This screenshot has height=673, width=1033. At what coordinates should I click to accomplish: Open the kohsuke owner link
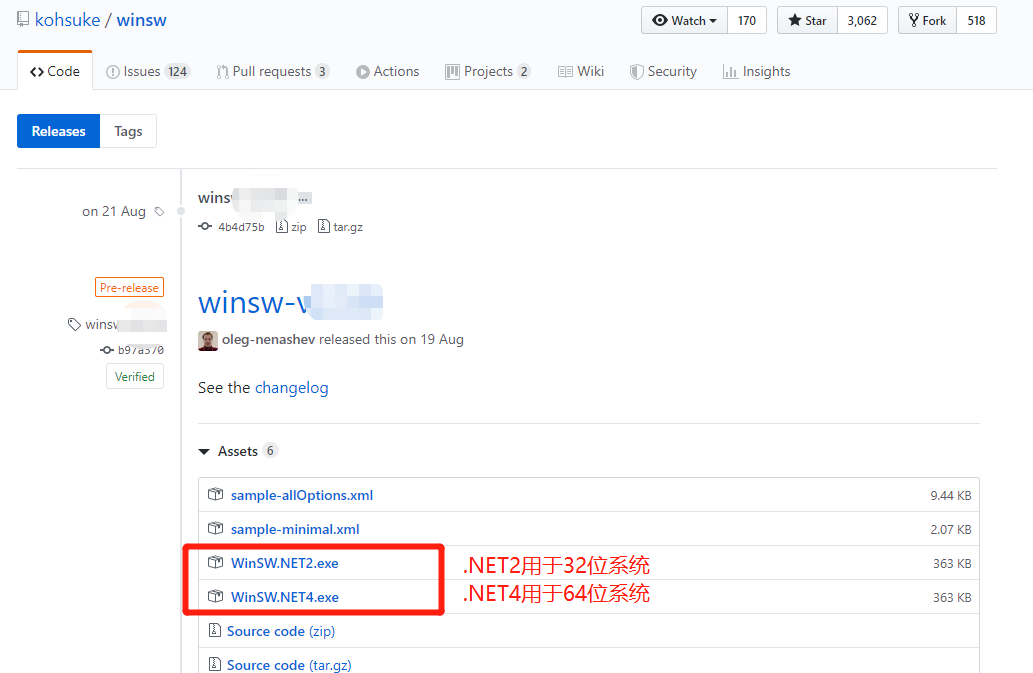click(x=67, y=20)
